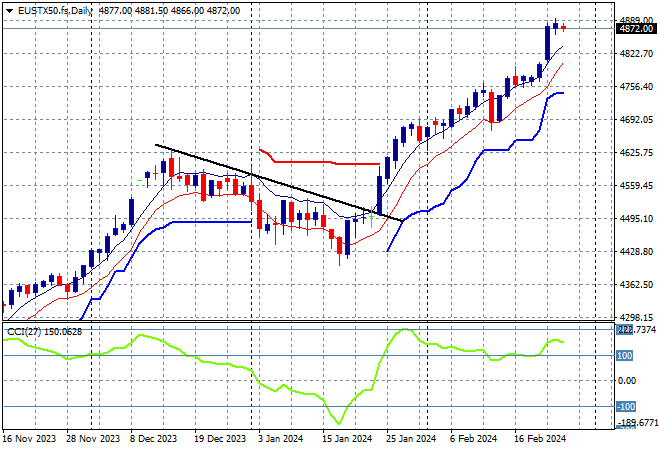Viewport: 660px width, 450px height.
Task: Click the 8 Dec 2023 date label
Action: pos(153,439)
